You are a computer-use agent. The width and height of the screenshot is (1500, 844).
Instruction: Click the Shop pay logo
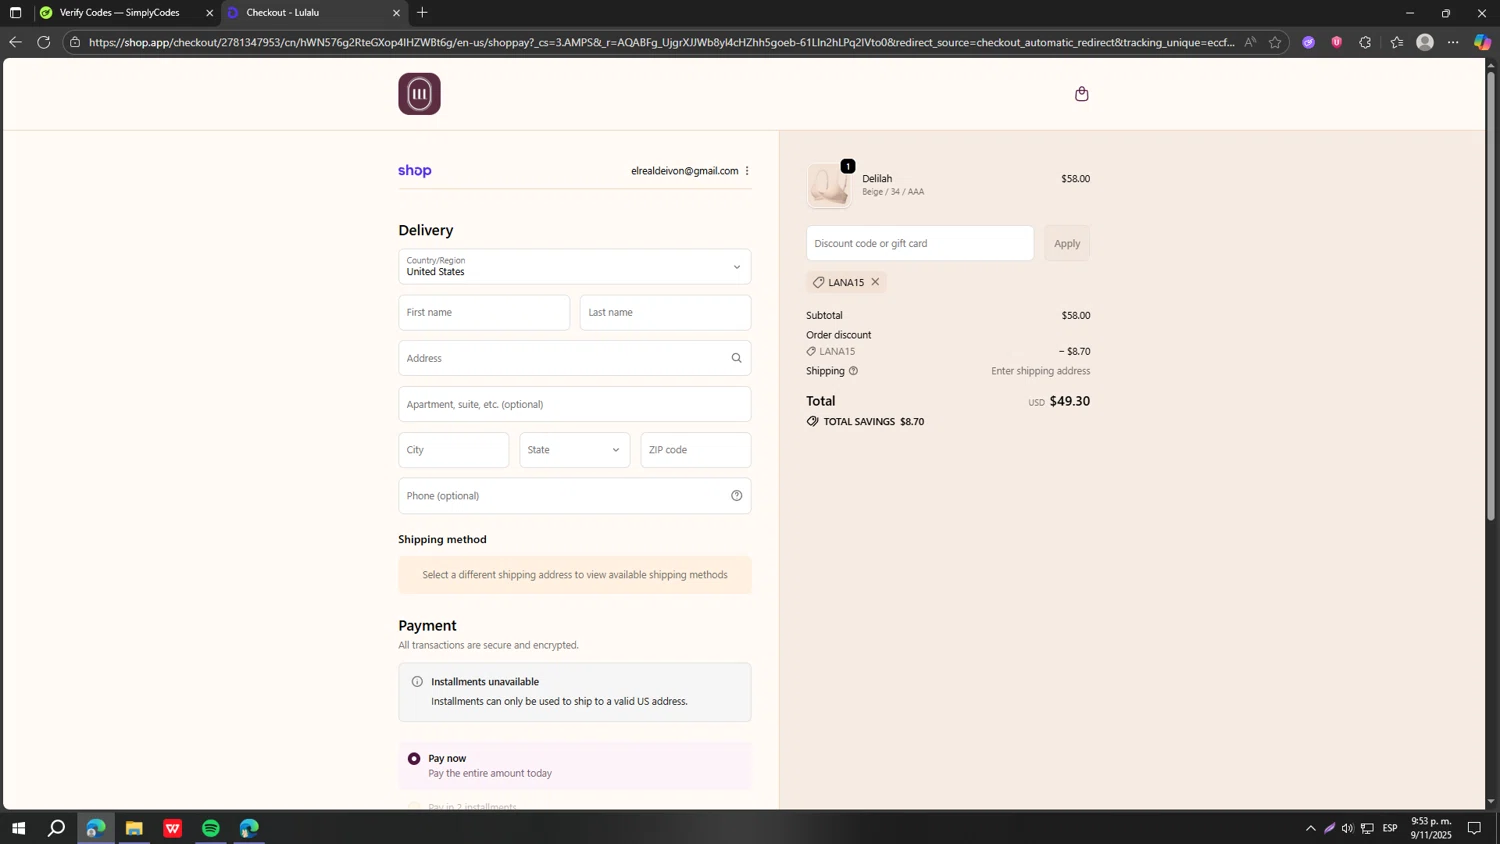click(415, 171)
